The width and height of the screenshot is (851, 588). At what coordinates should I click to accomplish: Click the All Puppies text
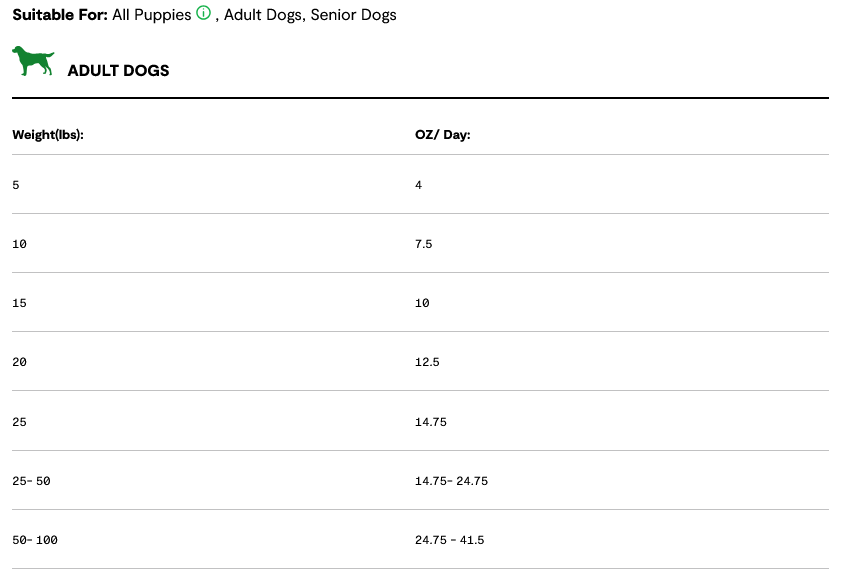(151, 15)
